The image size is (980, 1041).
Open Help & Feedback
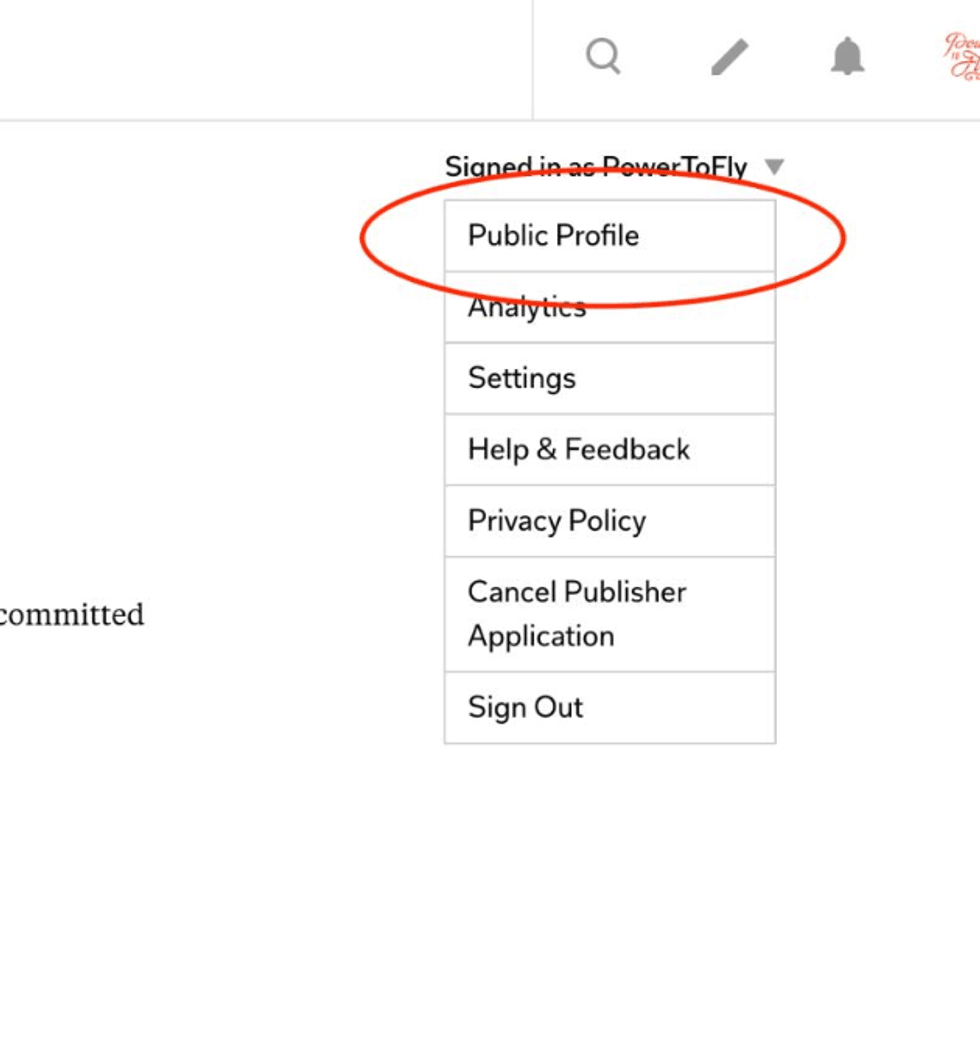tap(578, 449)
